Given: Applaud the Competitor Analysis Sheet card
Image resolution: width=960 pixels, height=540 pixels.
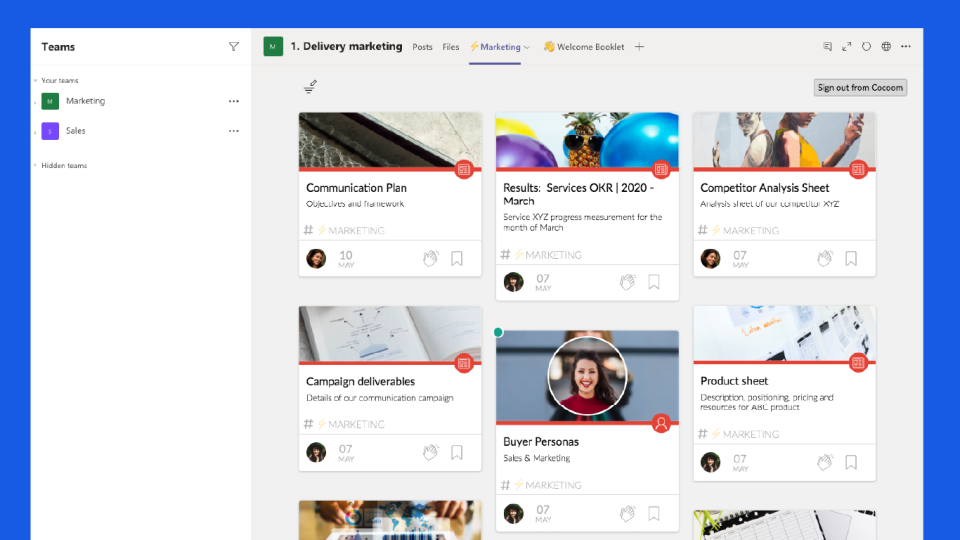Looking at the screenshot, I should coord(825,258).
